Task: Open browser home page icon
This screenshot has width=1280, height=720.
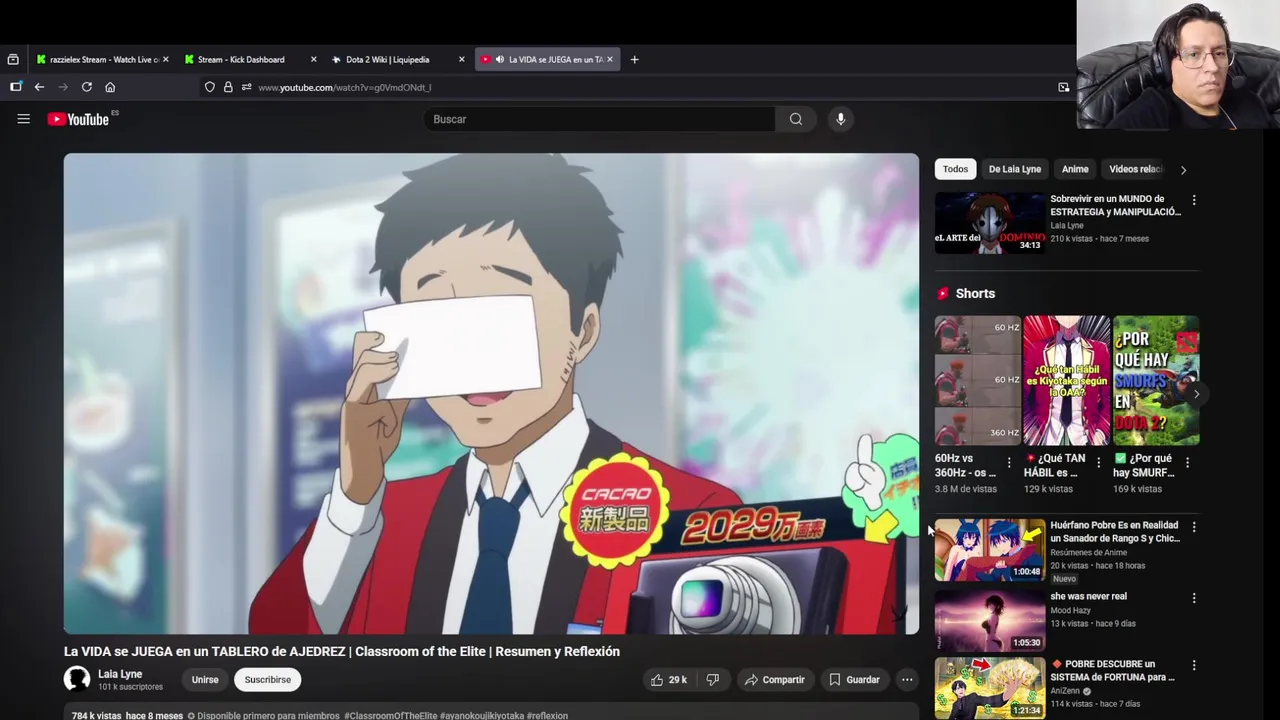Action: pyautogui.click(x=110, y=87)
